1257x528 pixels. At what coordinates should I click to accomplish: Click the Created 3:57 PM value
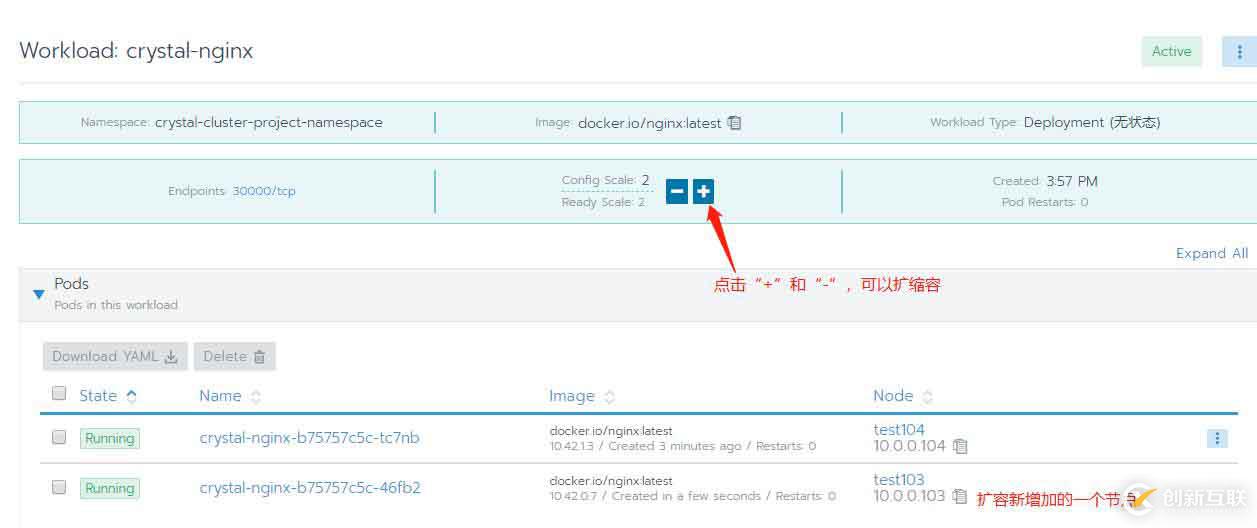(1072, 181)
